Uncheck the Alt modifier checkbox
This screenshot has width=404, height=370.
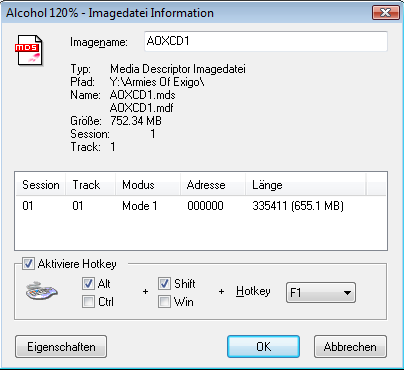click(x=88, y=284)
